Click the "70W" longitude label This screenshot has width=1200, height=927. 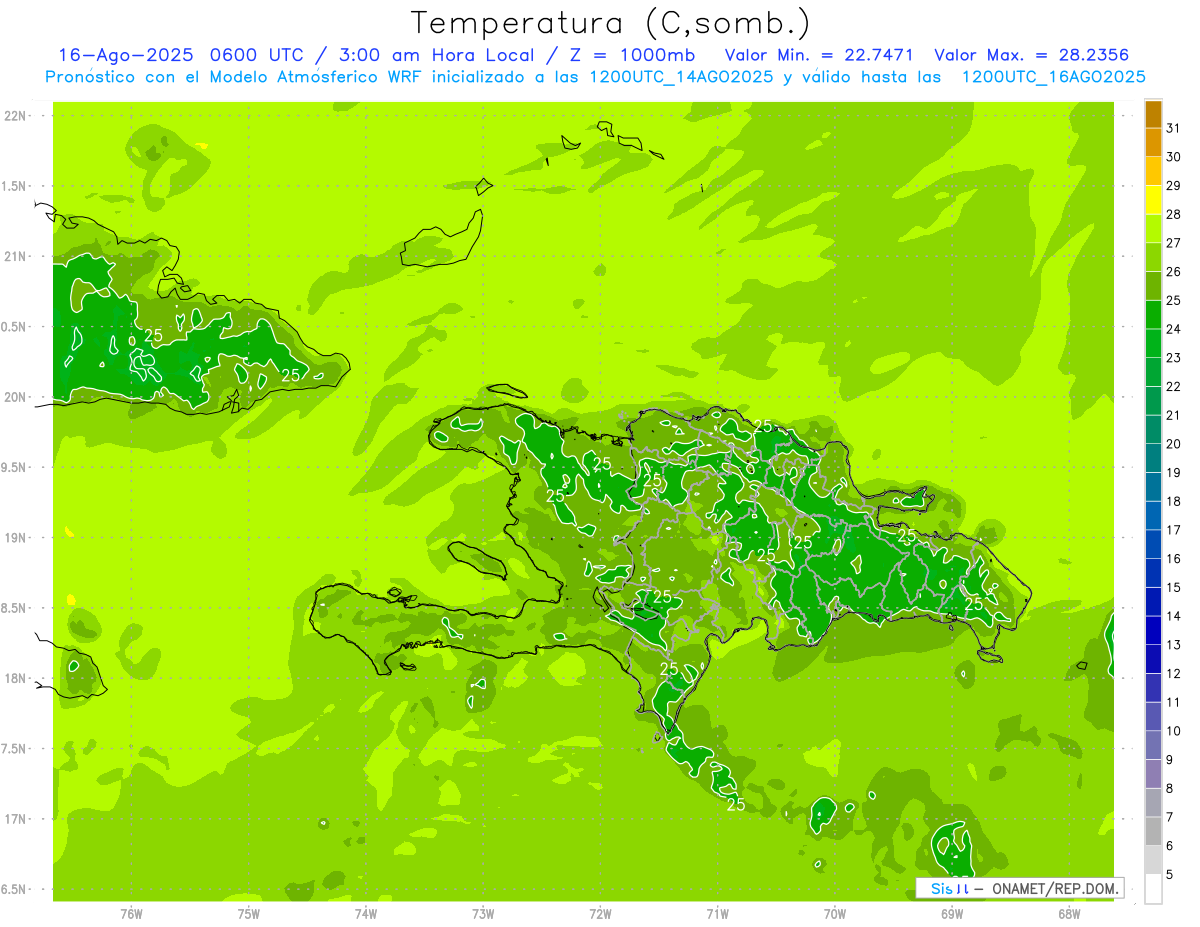(835, 914)
